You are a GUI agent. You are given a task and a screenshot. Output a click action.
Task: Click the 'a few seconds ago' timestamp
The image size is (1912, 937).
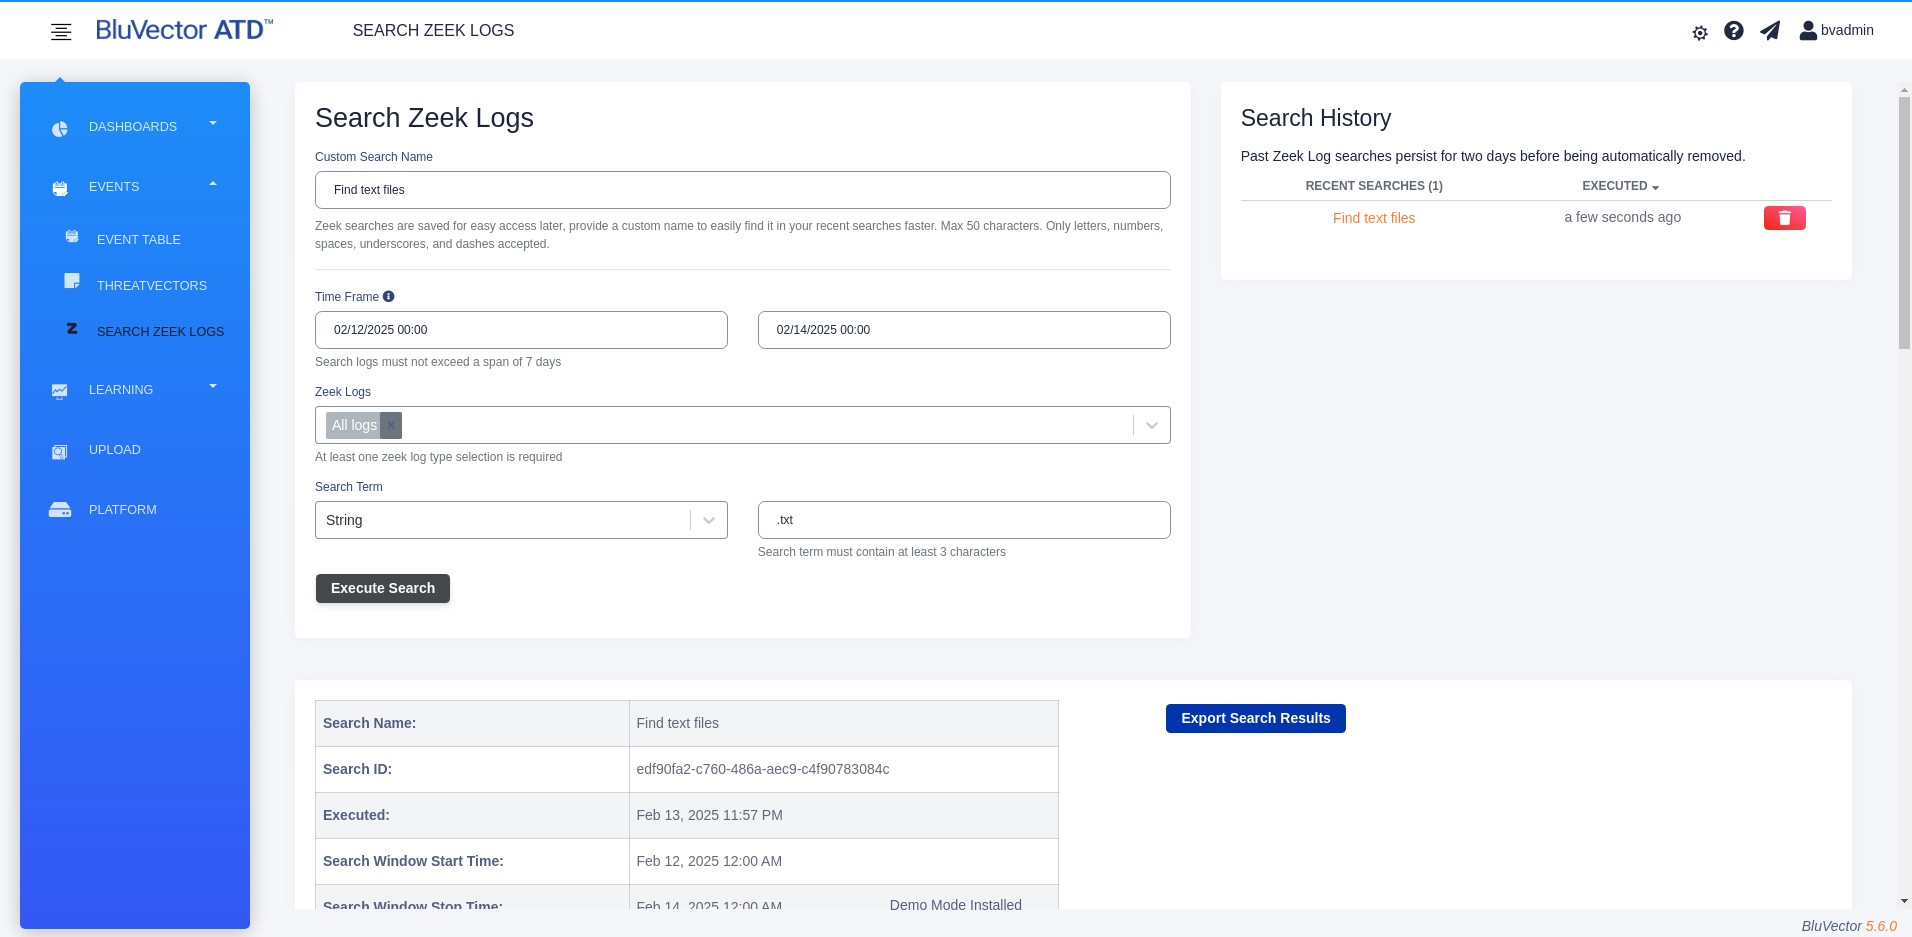coord(1622,217)
